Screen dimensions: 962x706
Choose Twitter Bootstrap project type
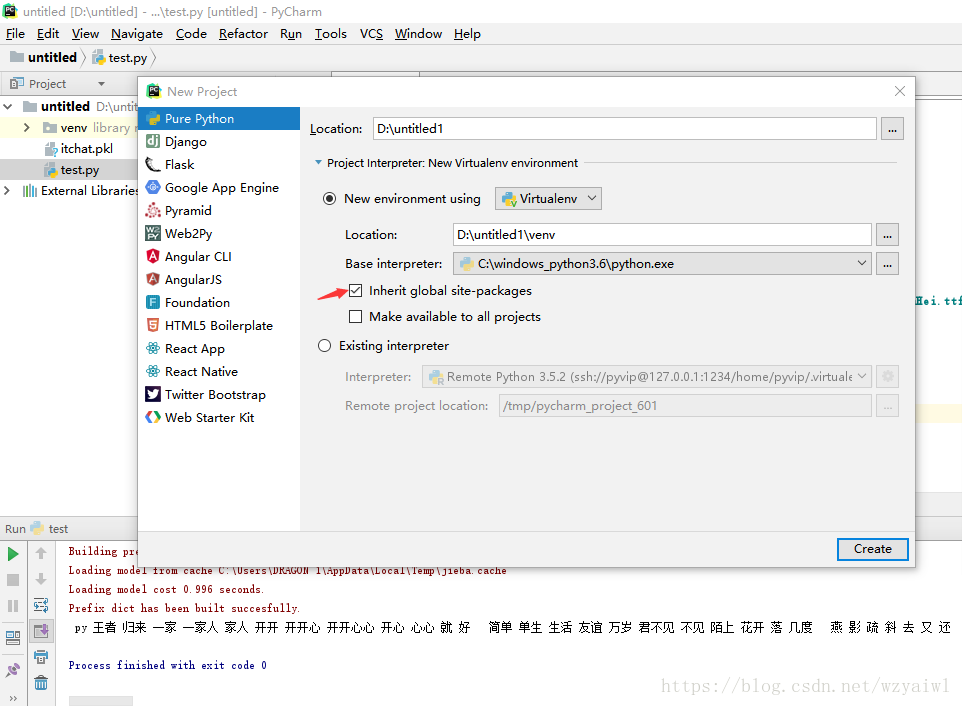click(219, 394)
